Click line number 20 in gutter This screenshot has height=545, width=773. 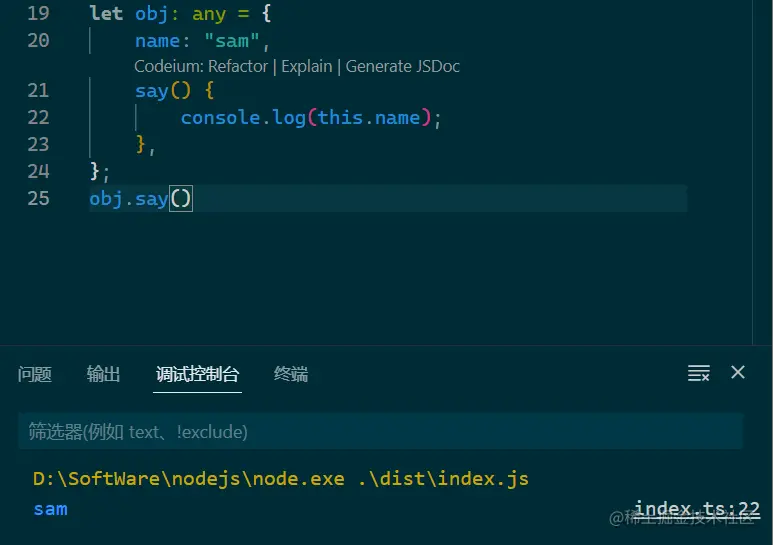(x=38, y=40)
